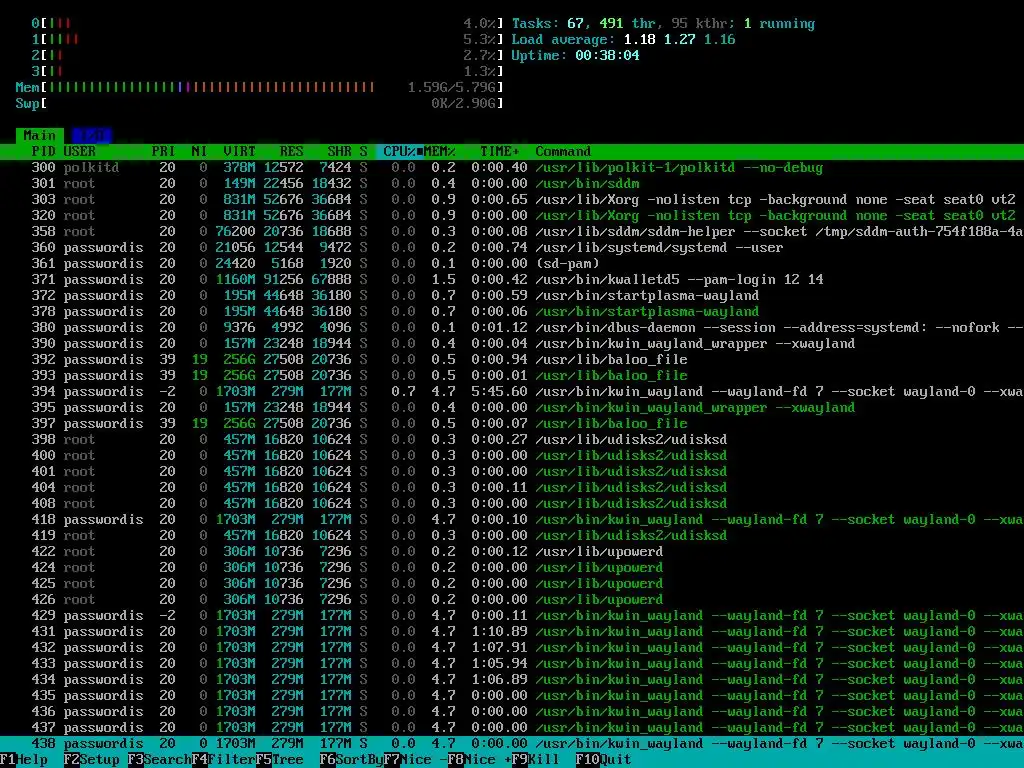Image resolution: width=1024 pixels, height=768 pixels.
Task: Select the kwalletd5 process PID 371
Action: coord(512,280)
